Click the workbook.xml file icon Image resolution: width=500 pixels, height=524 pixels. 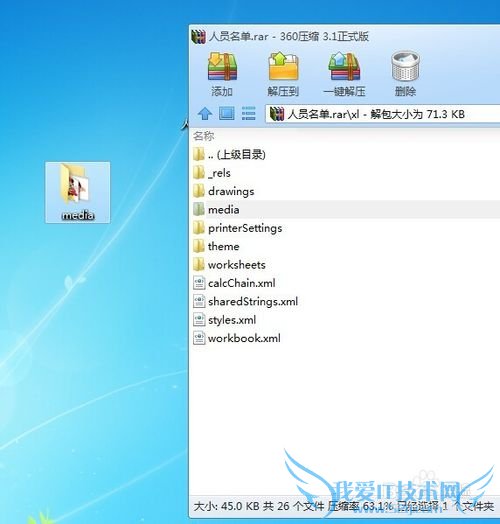coord(199,338)
